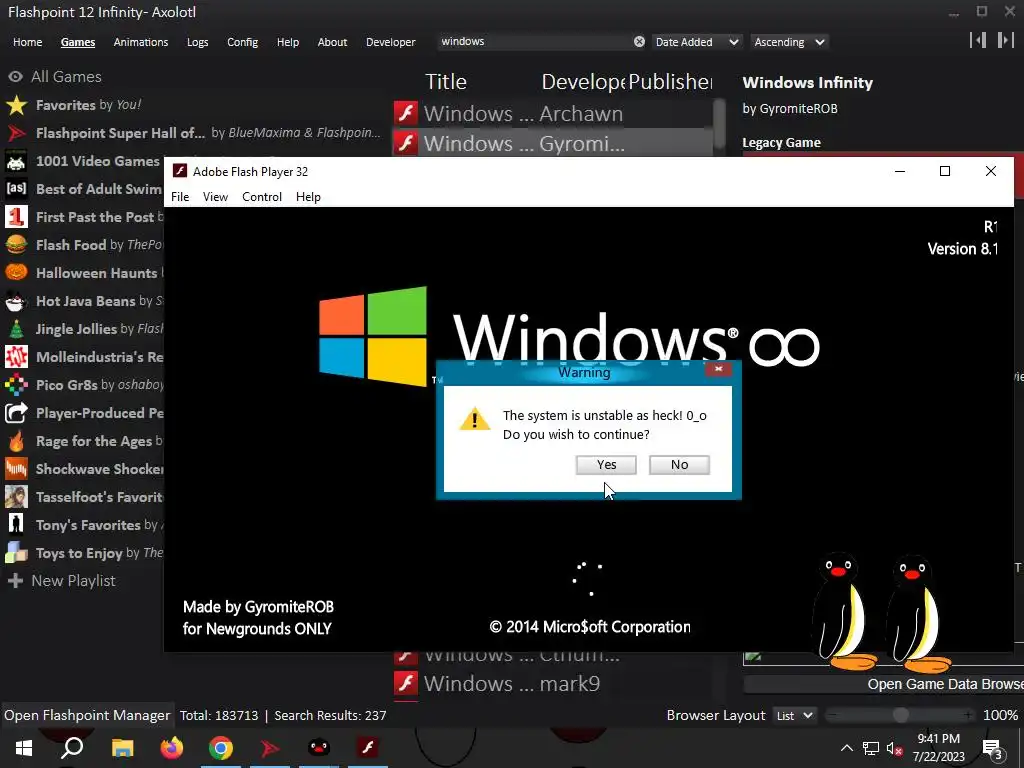This screenshot has height=768, width=1024.
Task: Switch to Flashpoint launcher taskbar icon
Action: tap(270, 748)
